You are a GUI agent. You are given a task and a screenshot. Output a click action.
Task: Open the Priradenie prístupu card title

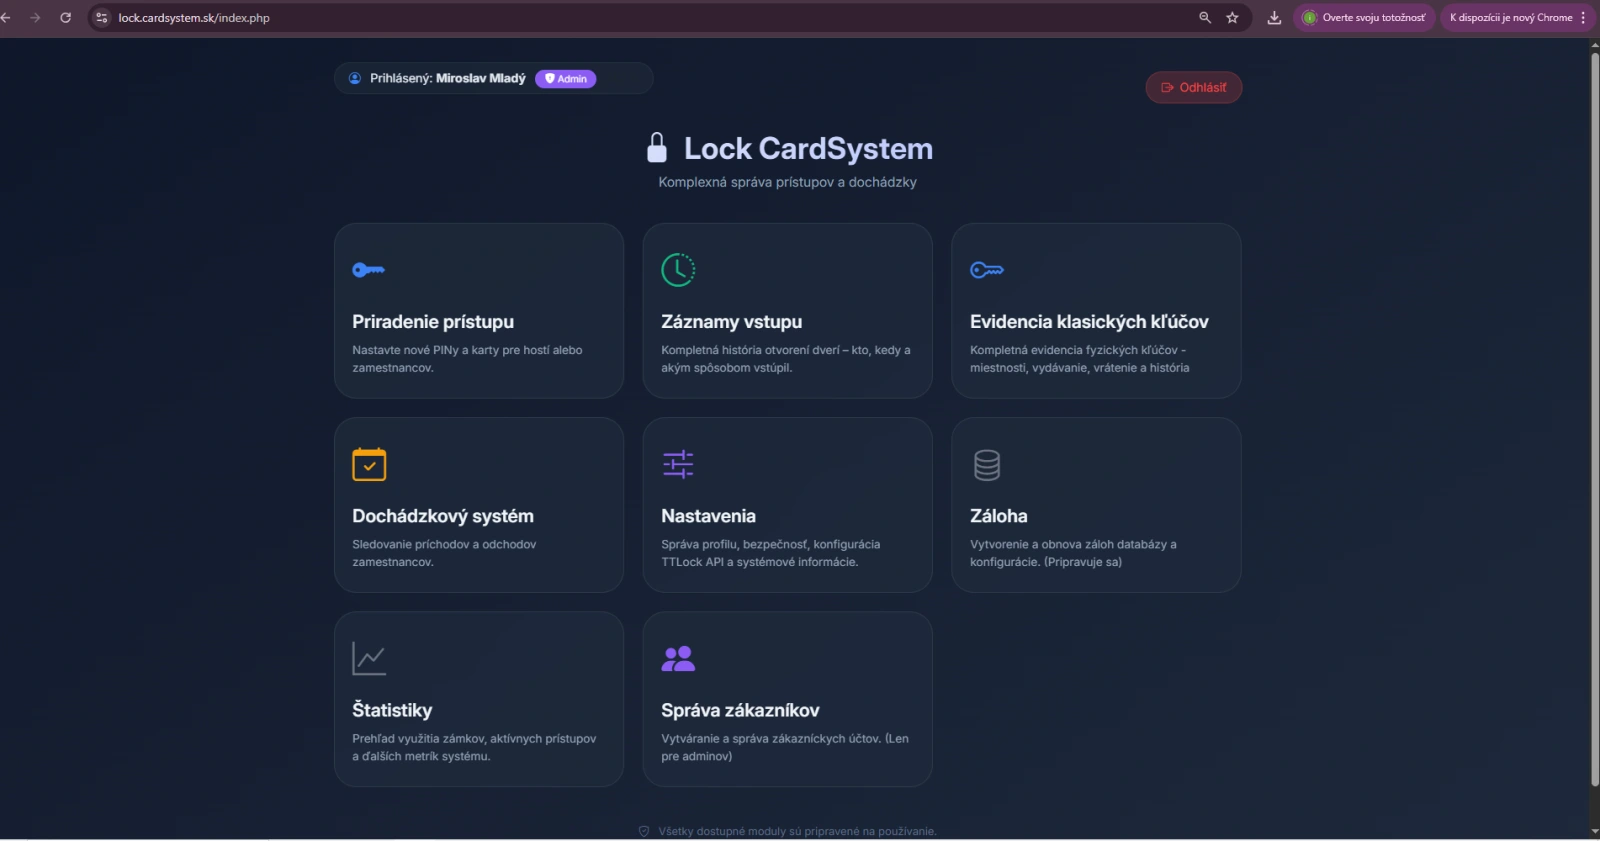coord(433,322)
